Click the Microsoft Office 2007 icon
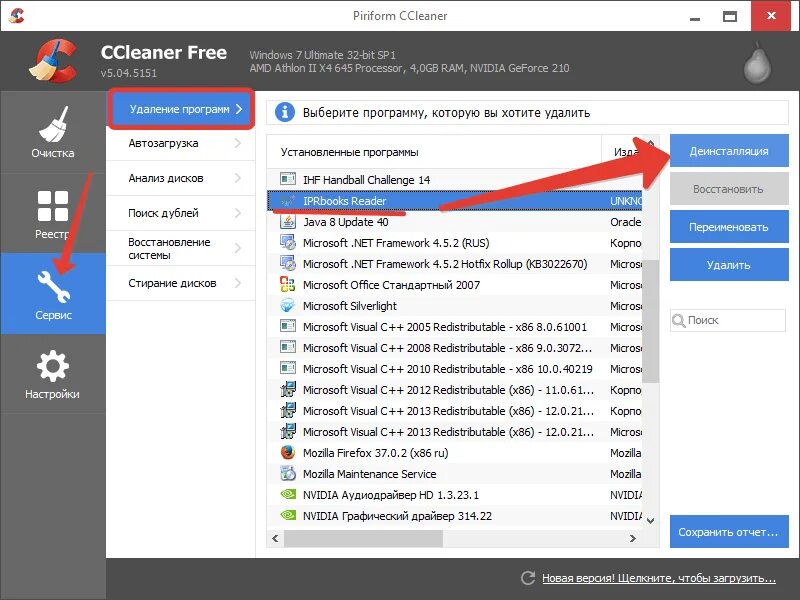The height and width of the screenshot is (600, 800). pyautogui.click(x=288, y=284)
